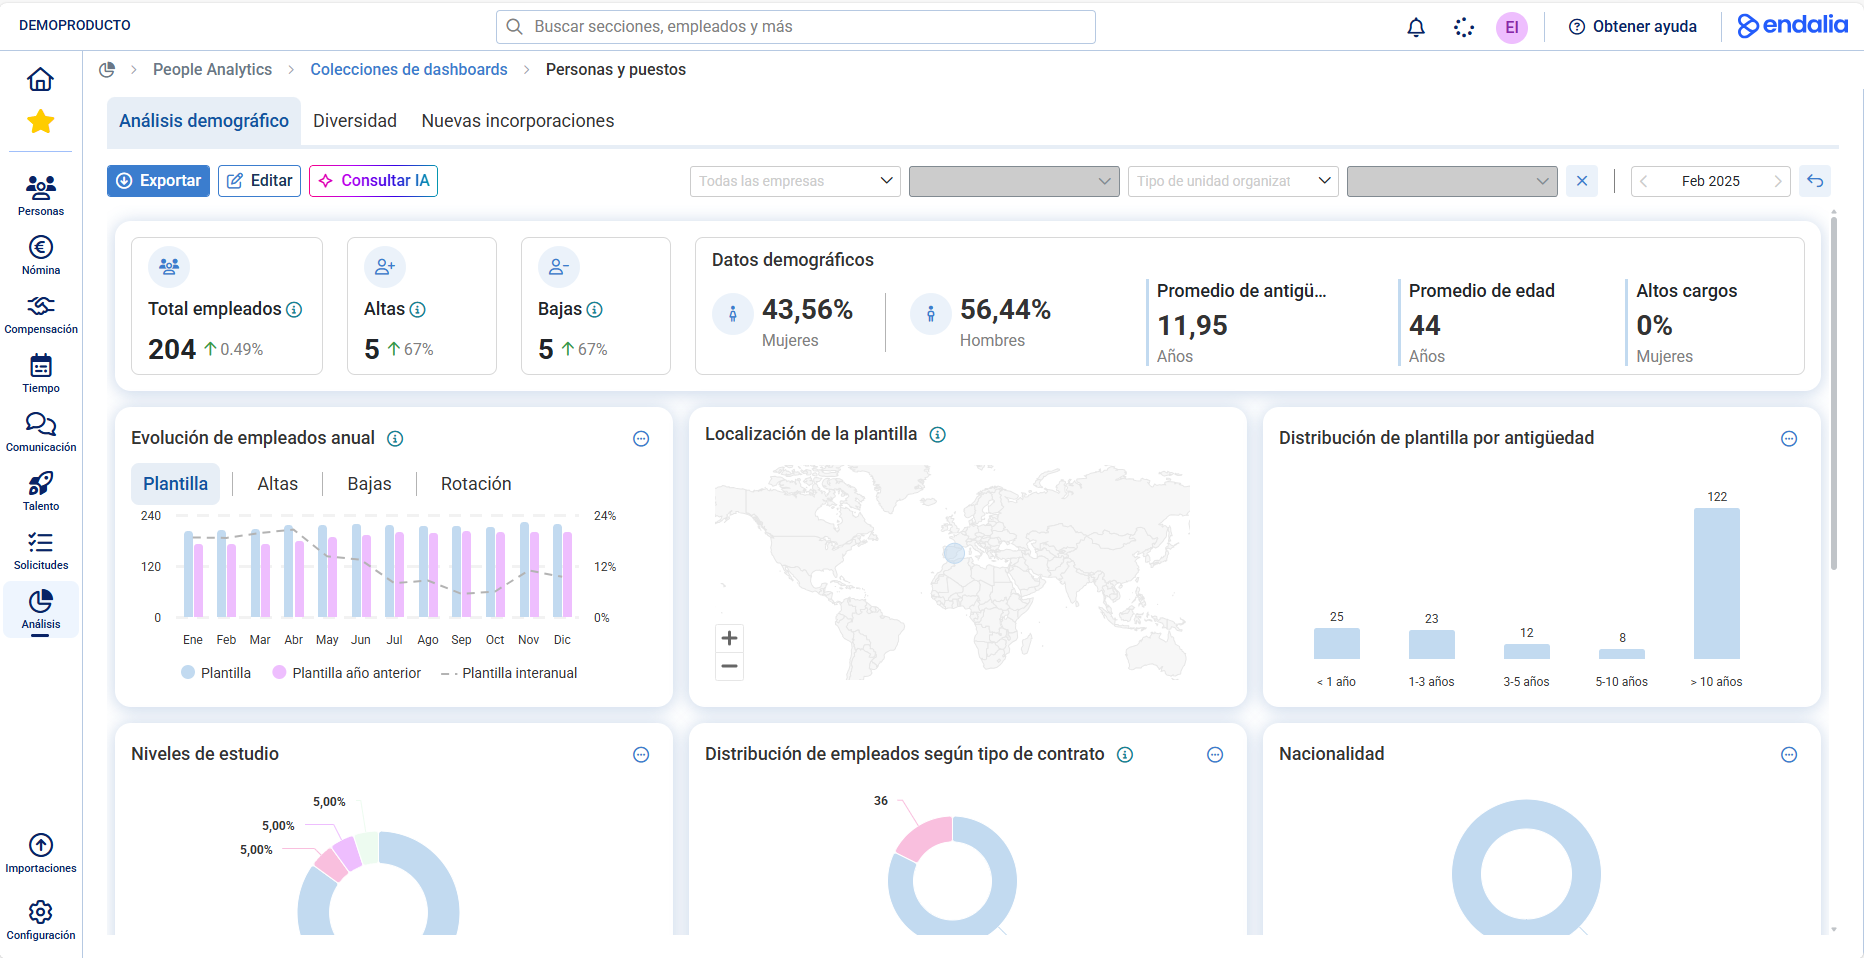
Task: Show info for Bajas card
Action: (595, 310)
